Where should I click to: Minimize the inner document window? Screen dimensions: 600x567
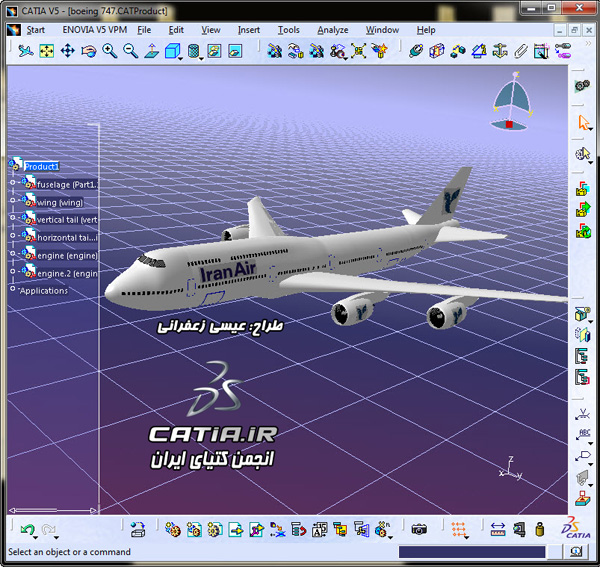click(x=560, y=30)
